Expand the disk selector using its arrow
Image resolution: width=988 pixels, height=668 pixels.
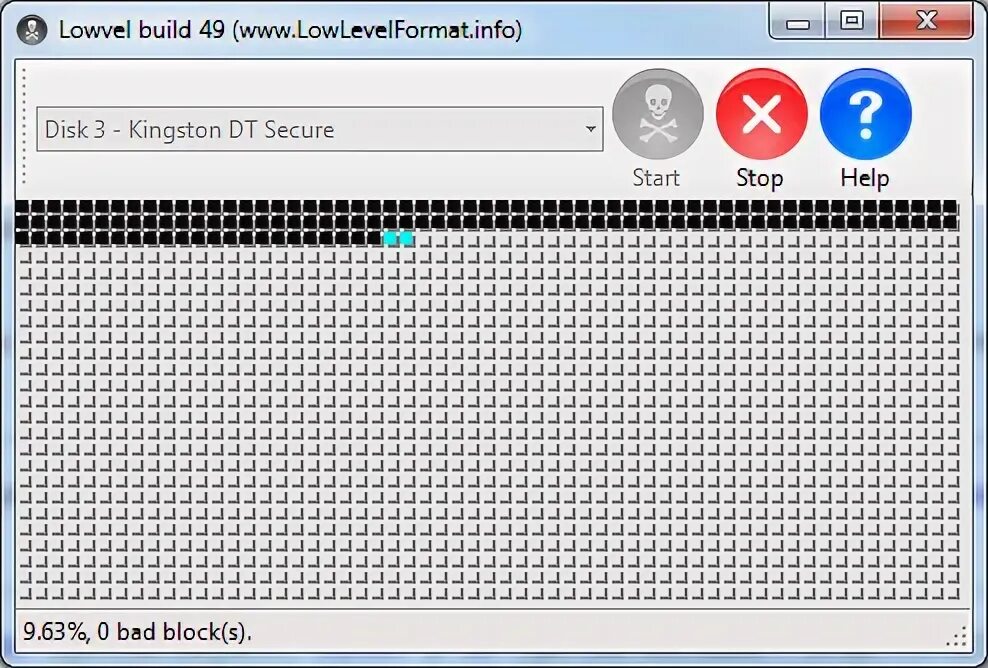point(590,129)
